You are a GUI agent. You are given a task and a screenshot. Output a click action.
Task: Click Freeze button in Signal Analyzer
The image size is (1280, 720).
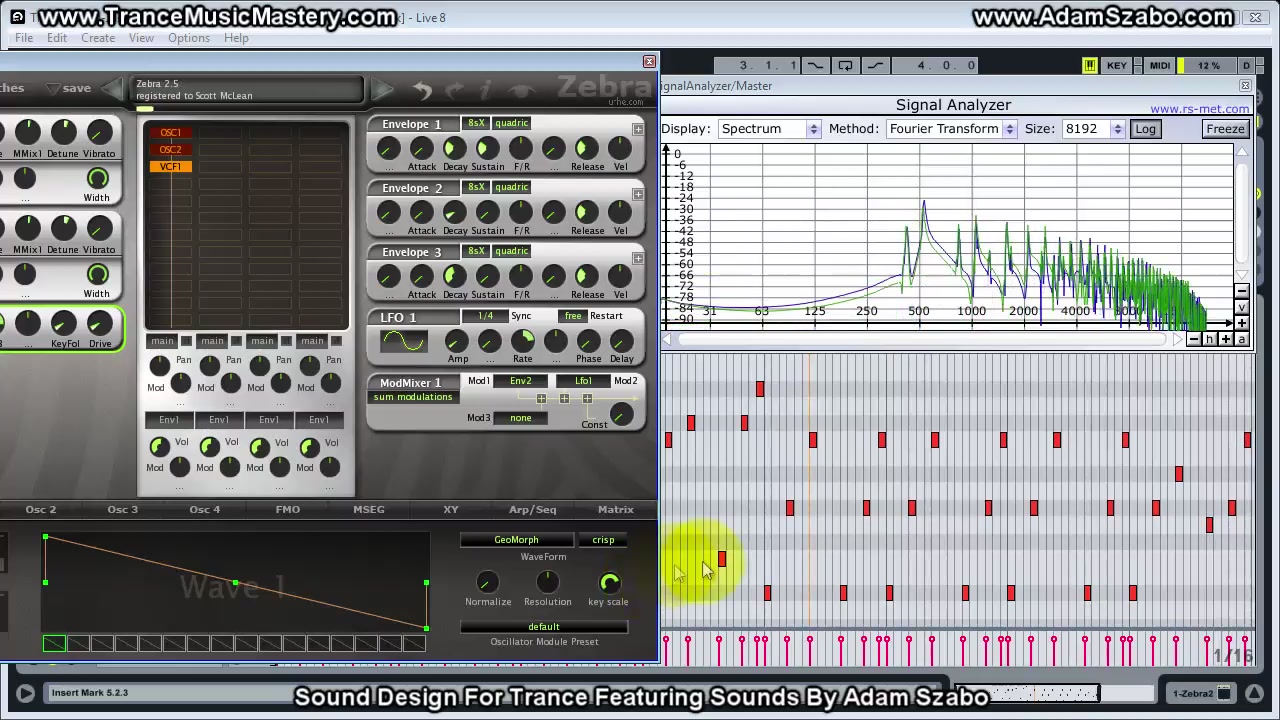click(x=1225, y=129)
